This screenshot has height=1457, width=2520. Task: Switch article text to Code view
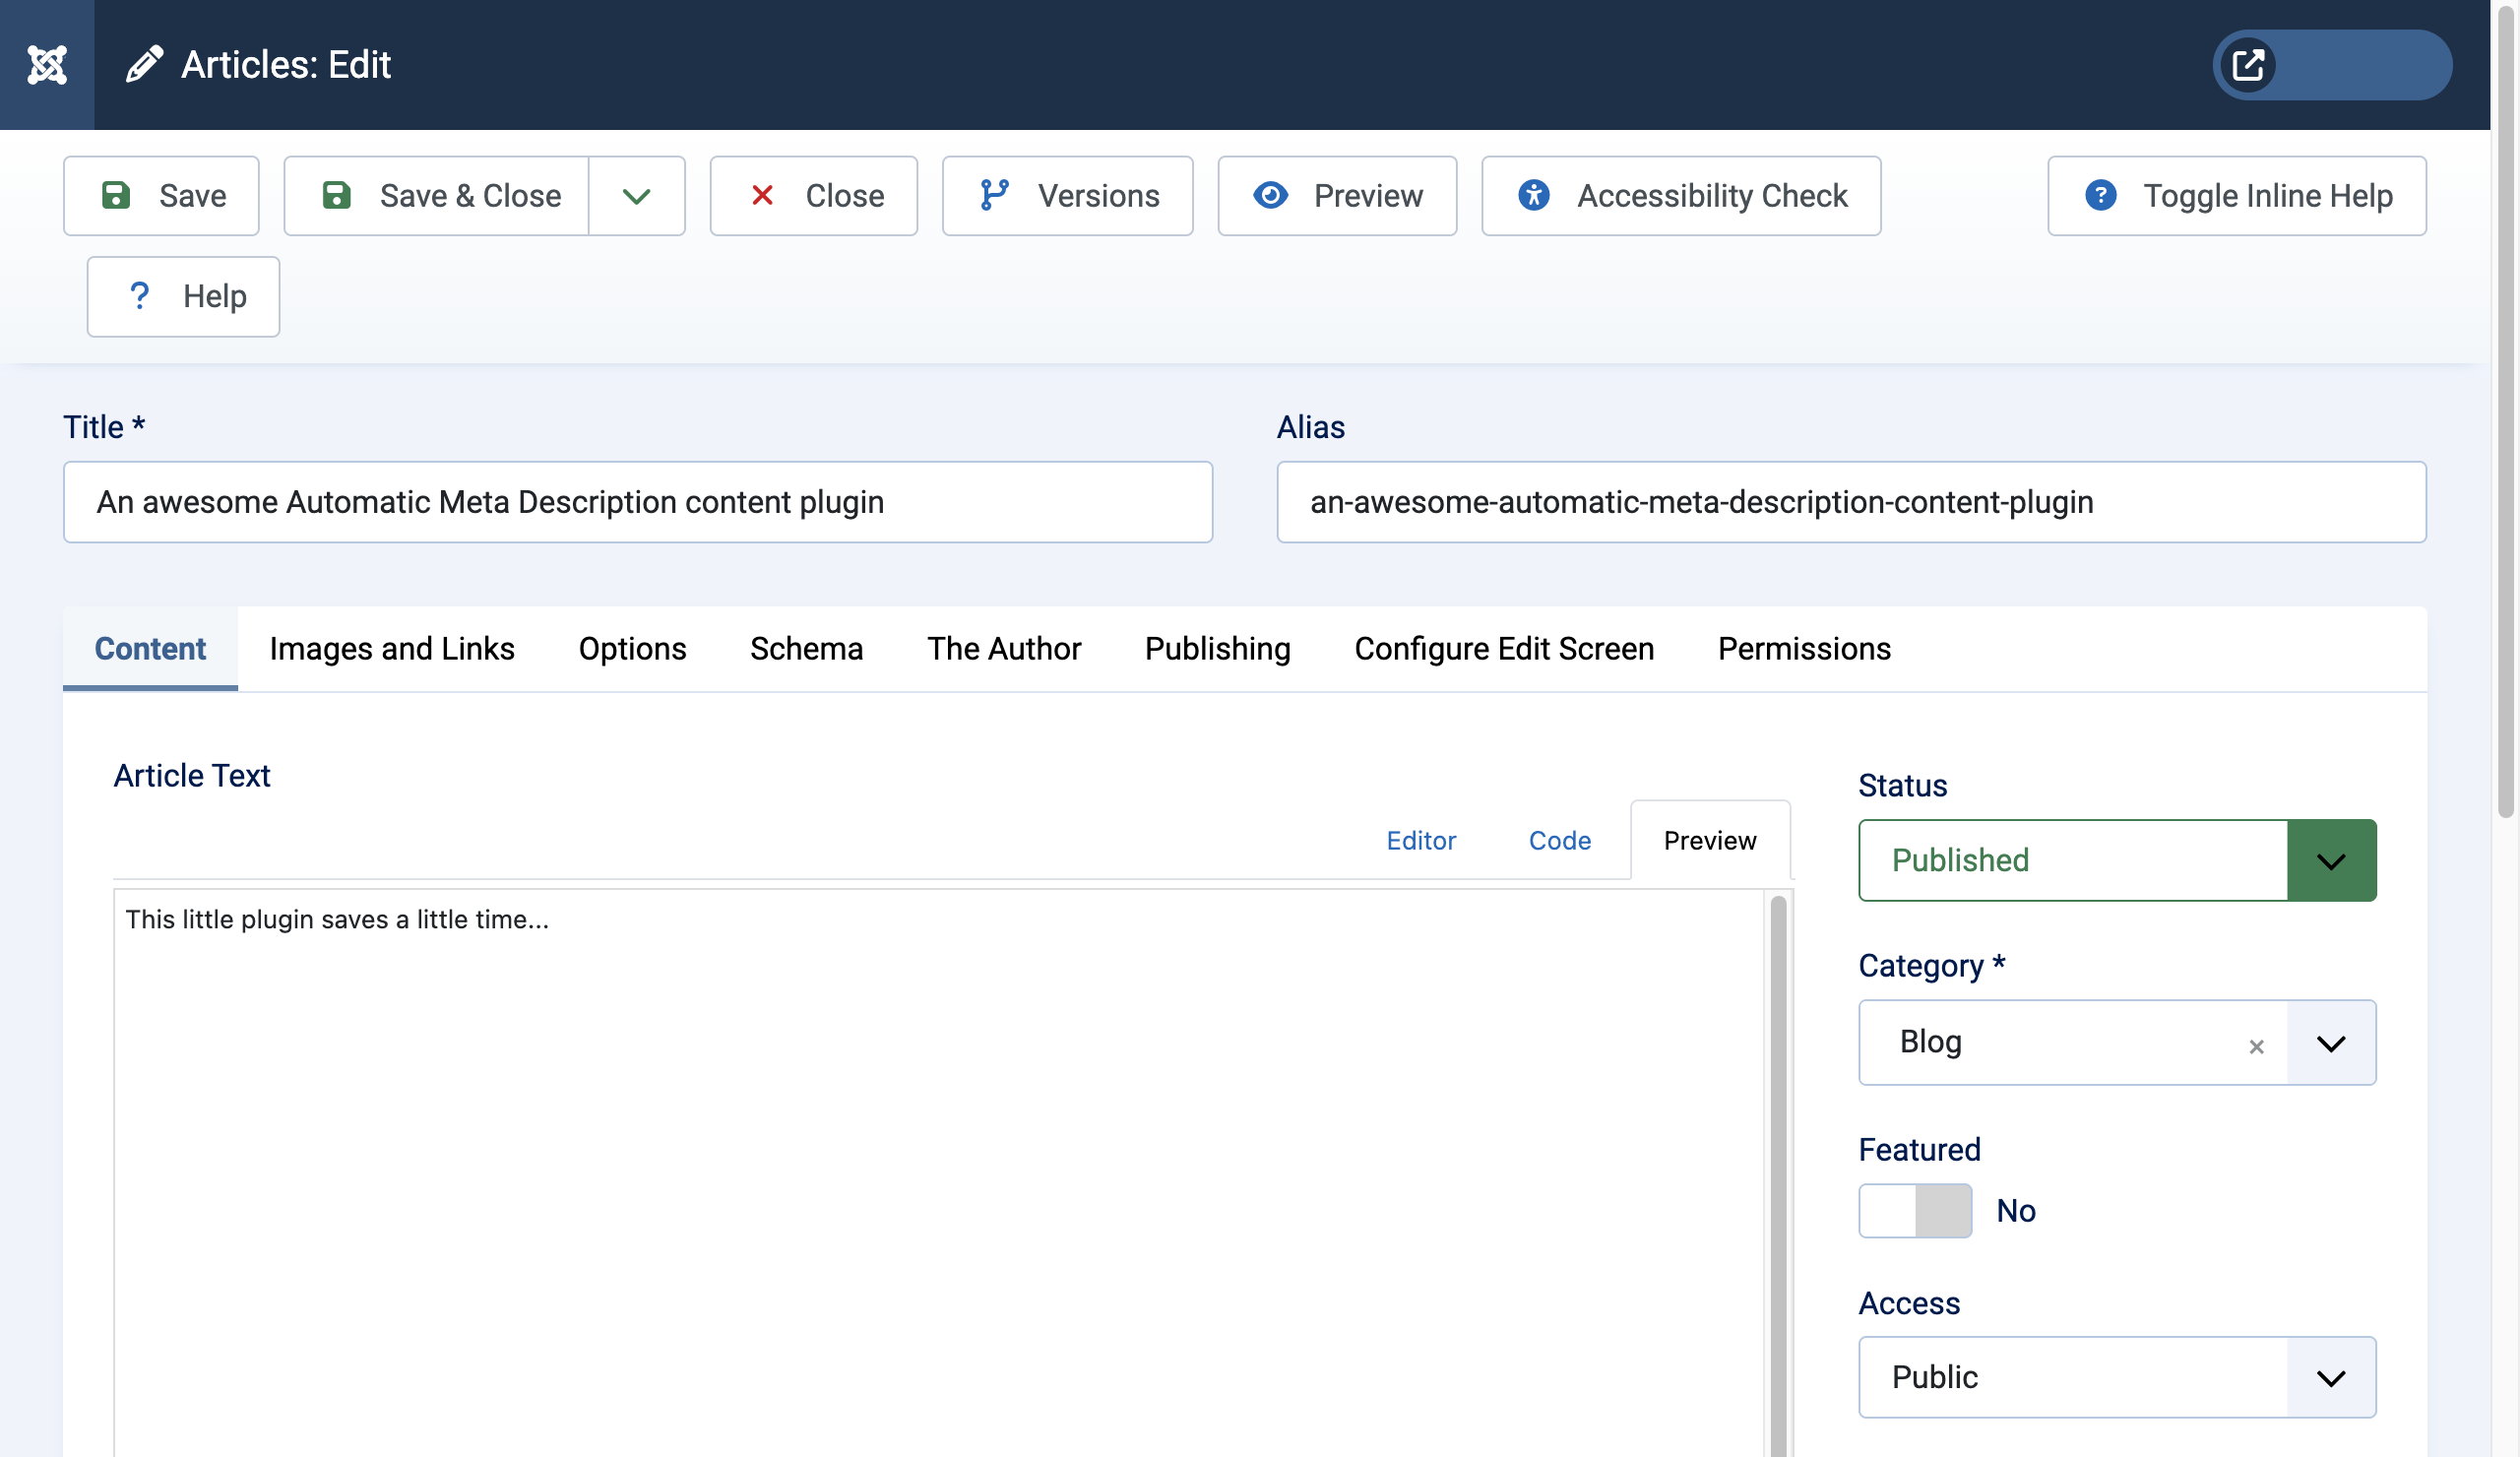[1559, 841]
